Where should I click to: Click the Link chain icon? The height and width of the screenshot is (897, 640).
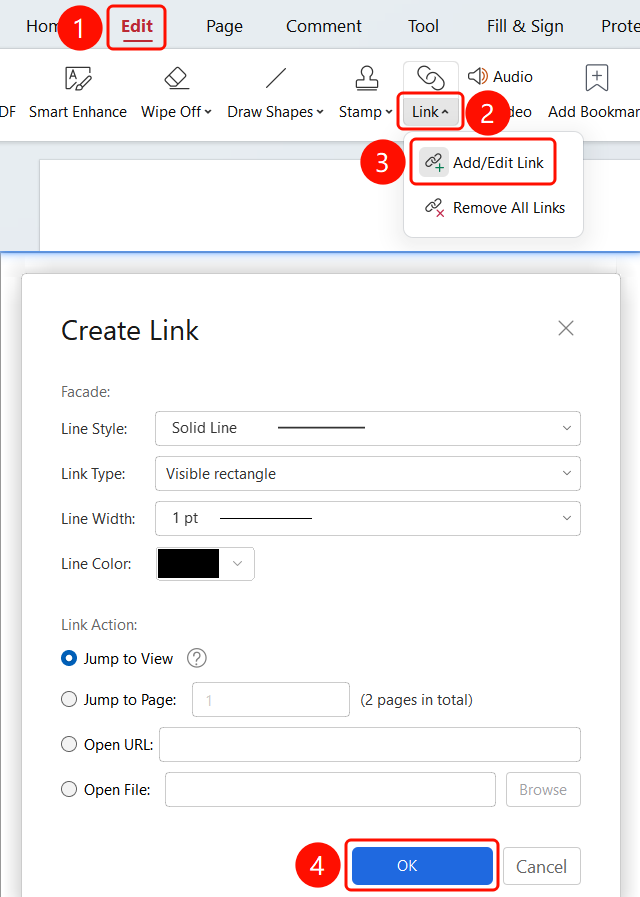click(431, 78)
